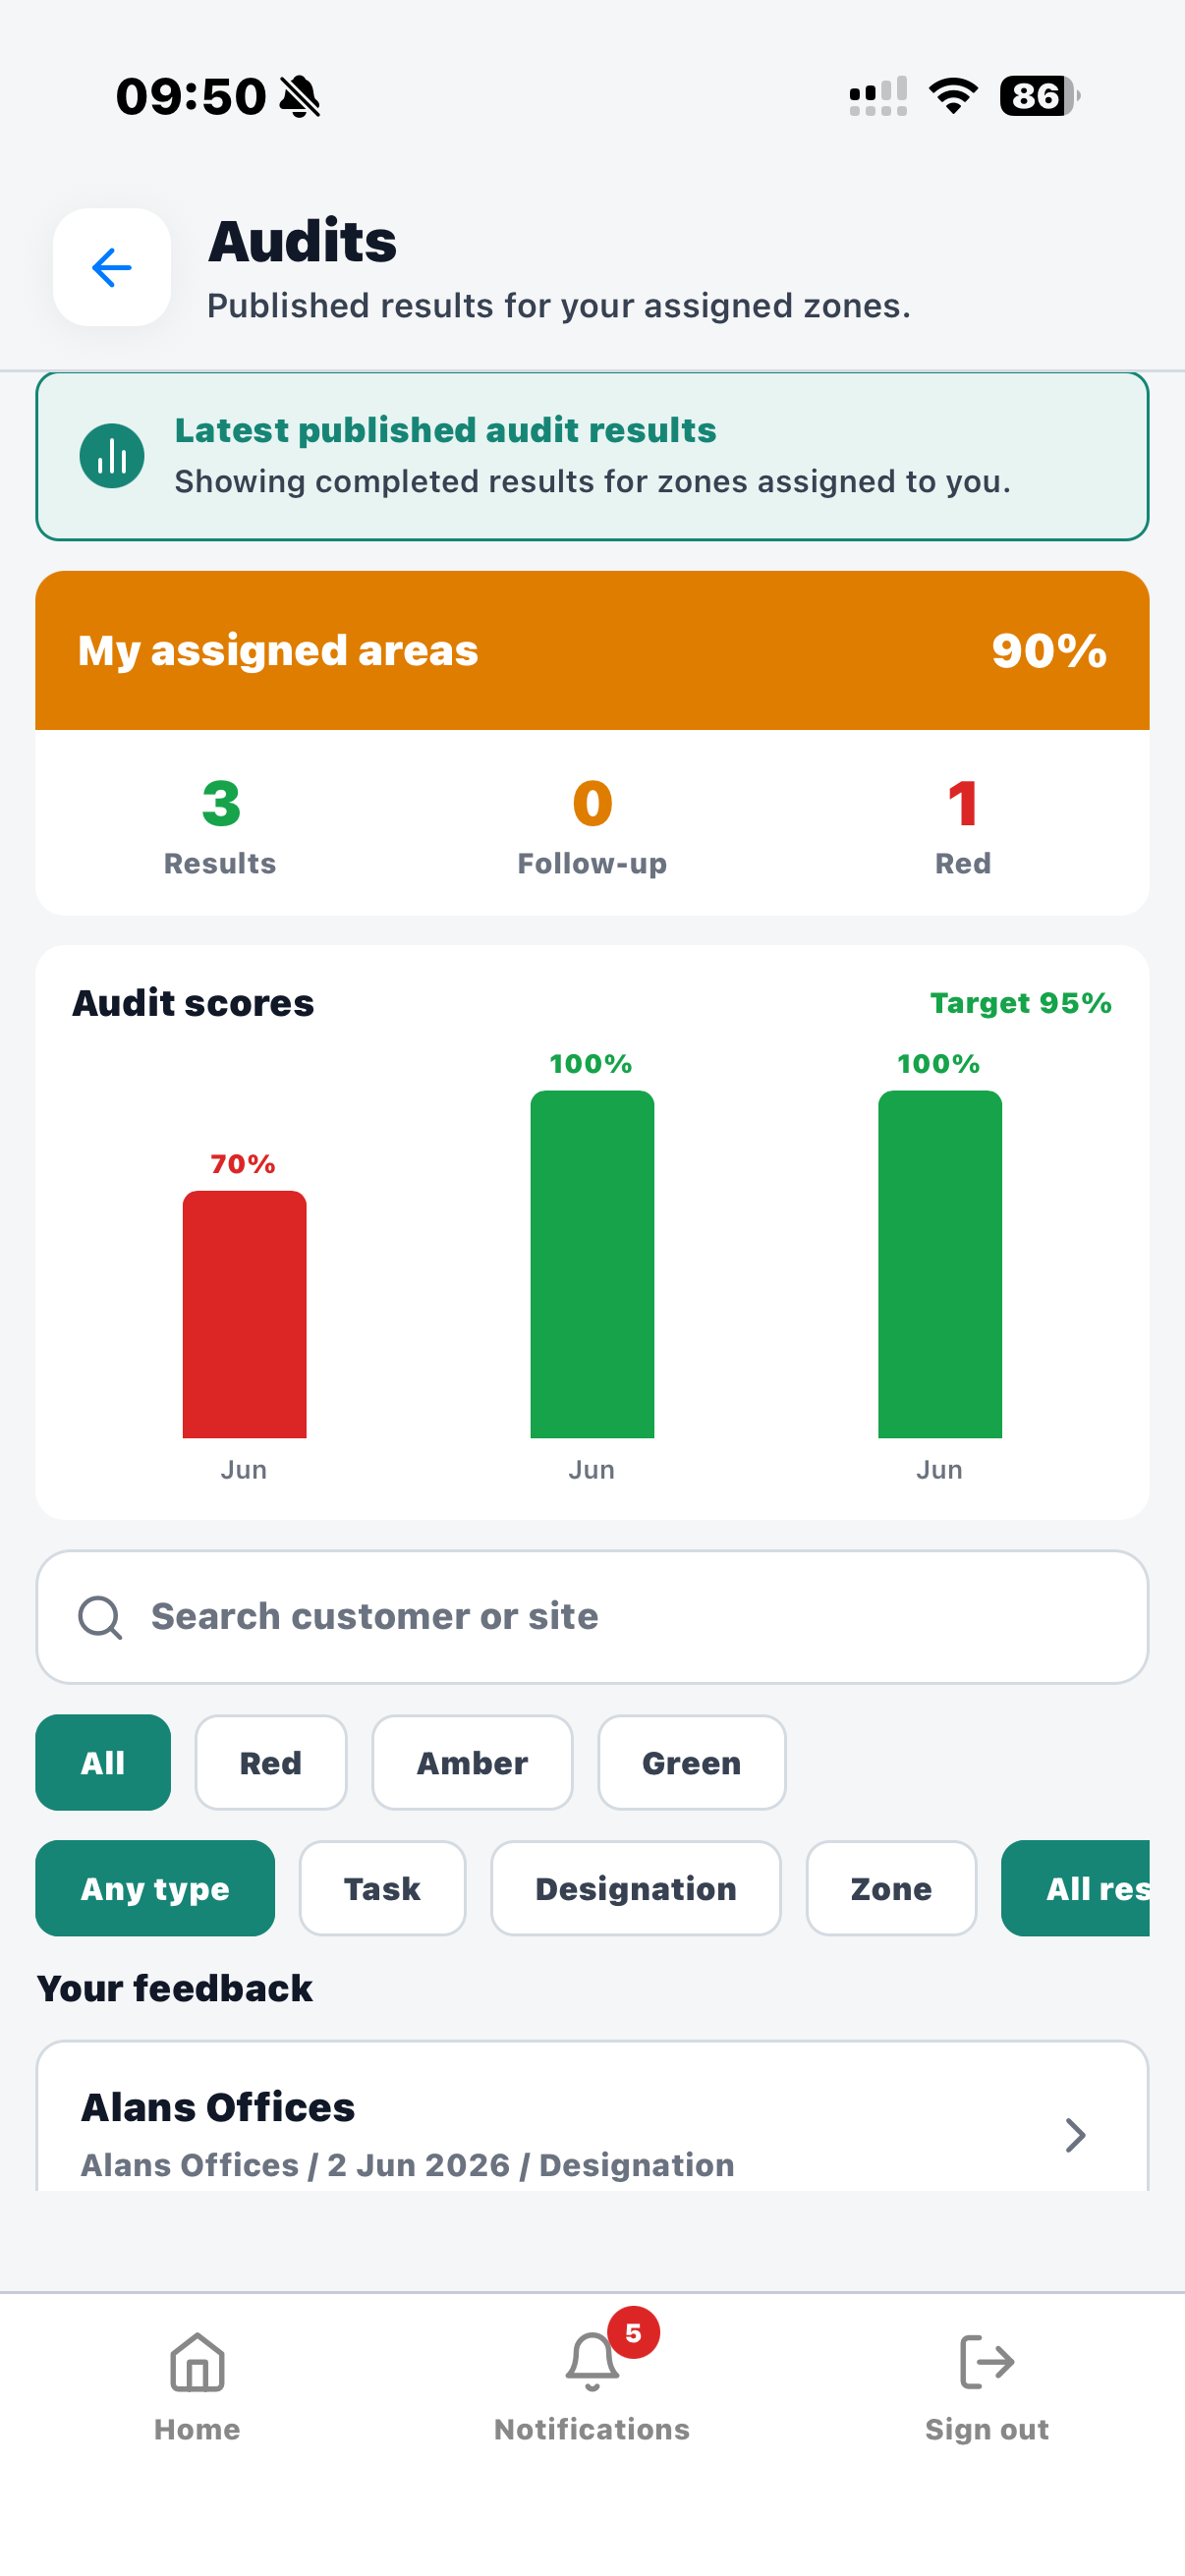Tap the Notifications tab label
Screen dimensions: 1185x2576
point(592,2430)
